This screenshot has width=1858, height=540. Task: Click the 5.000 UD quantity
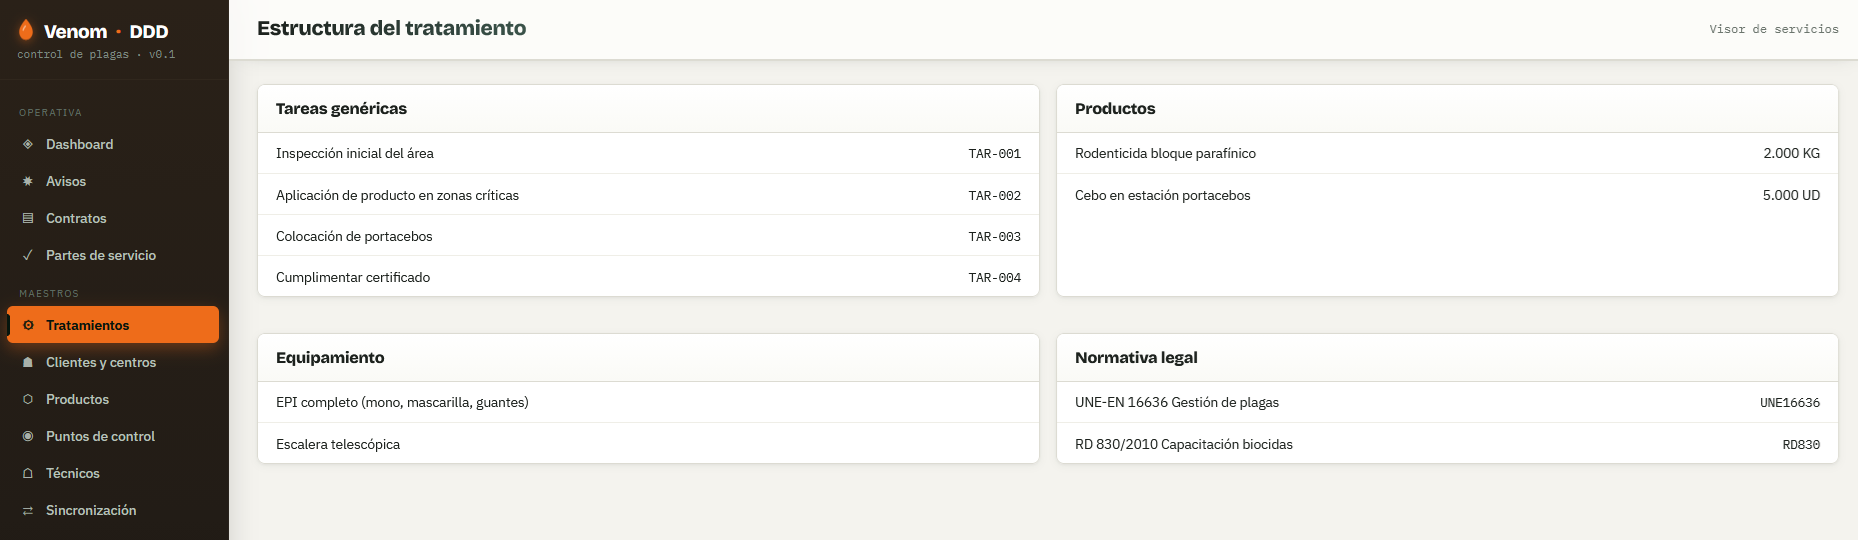coord(1791,195)
